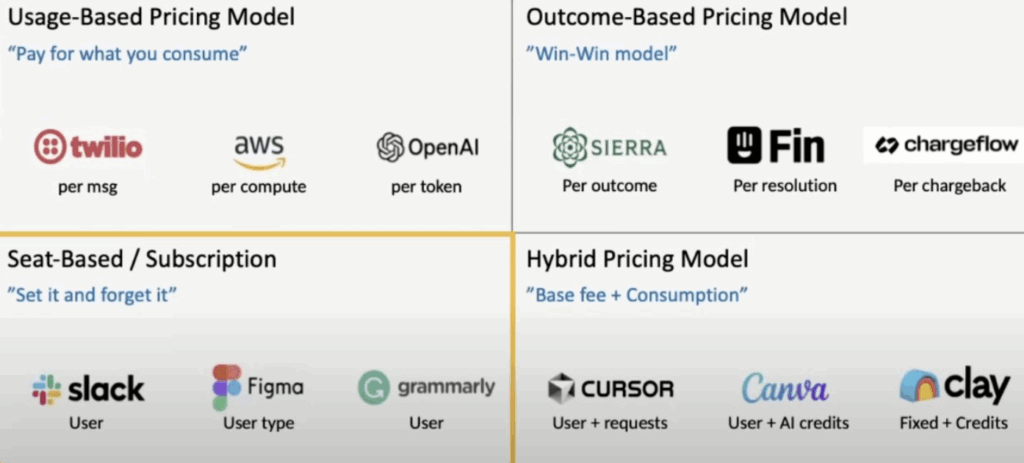1024x463 pixels.
Task: Select the AWS logo
Action: click(259, 149)
